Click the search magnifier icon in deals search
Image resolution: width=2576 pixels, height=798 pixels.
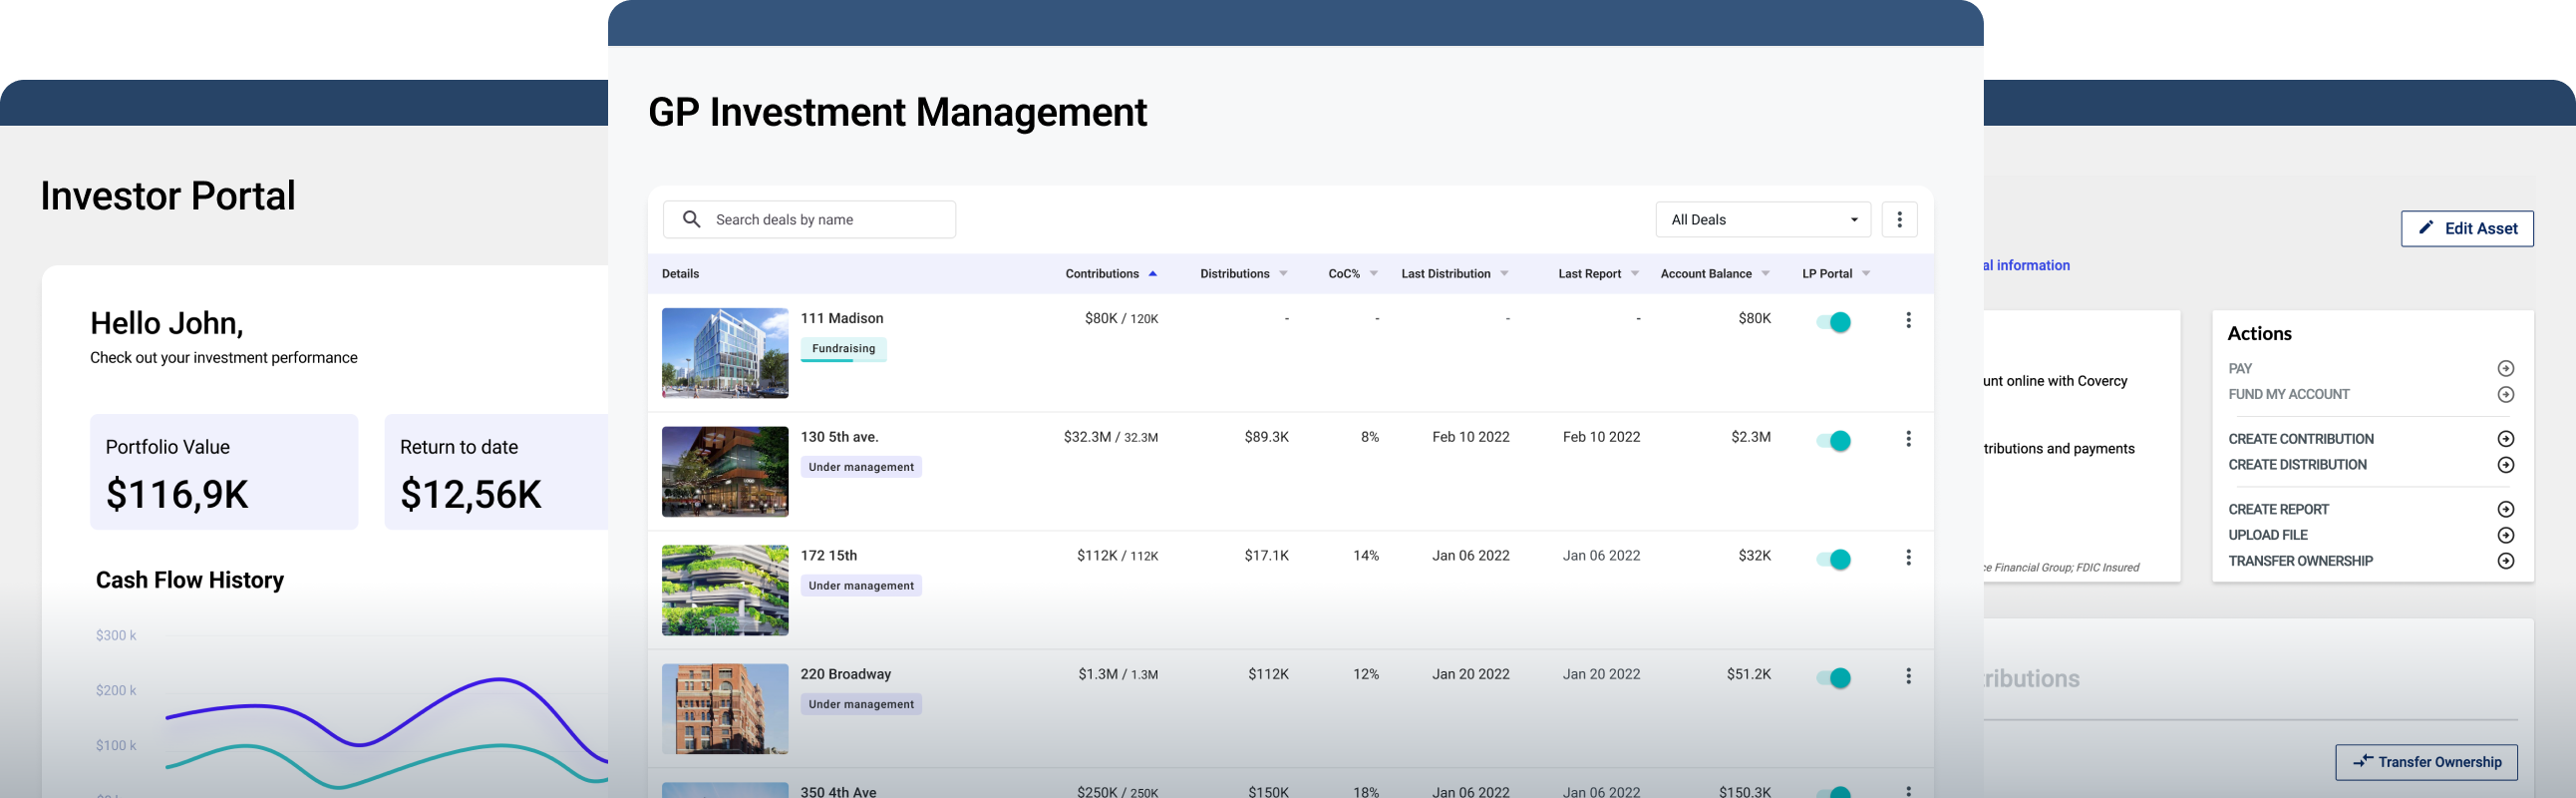(x=691, y=219)
